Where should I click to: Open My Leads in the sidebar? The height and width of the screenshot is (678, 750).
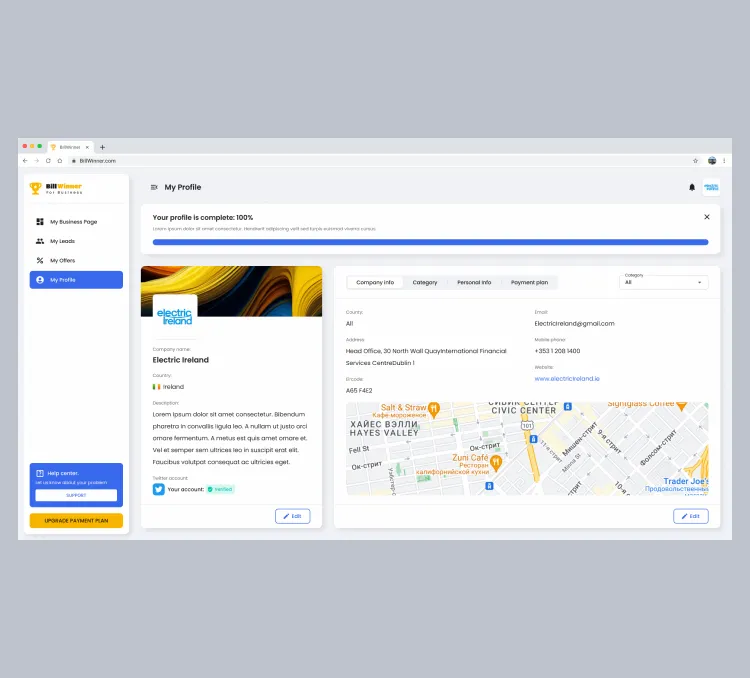coord(76,241)
